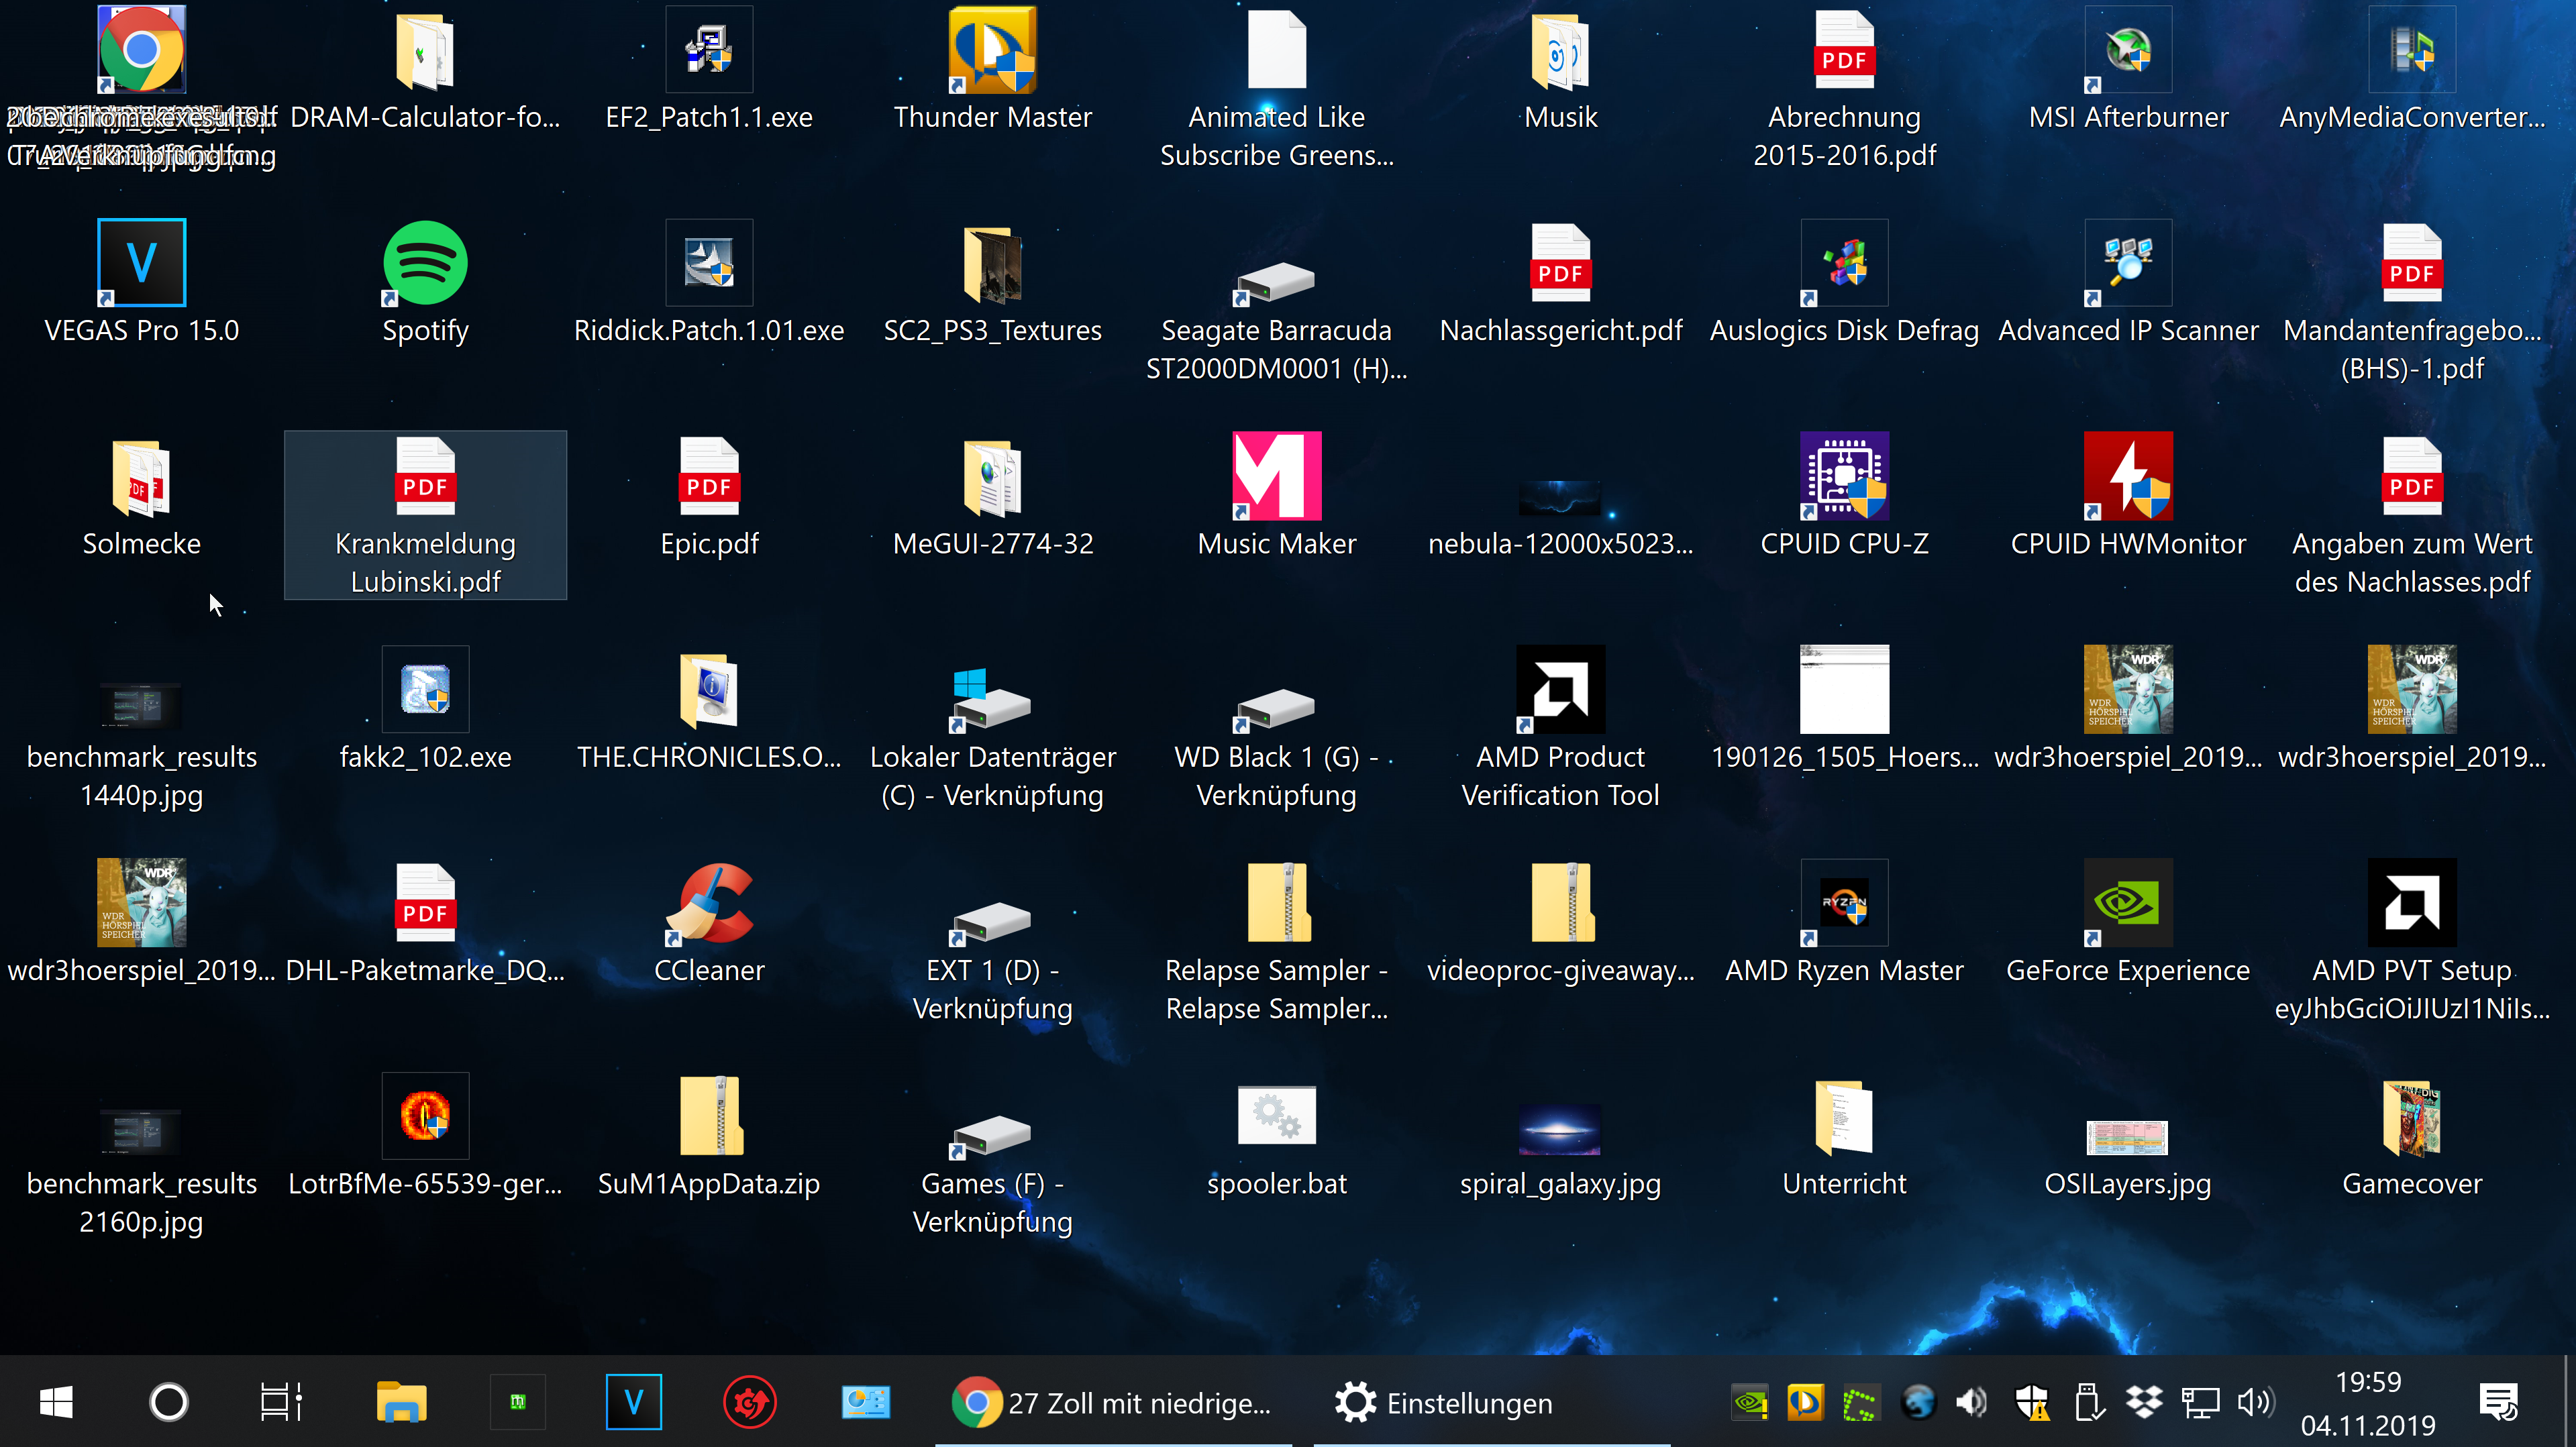Open the Windows Start menu
The width and height of the screenshot is (2576, 1447).
pyautogui.click(x=56, y=1403)
